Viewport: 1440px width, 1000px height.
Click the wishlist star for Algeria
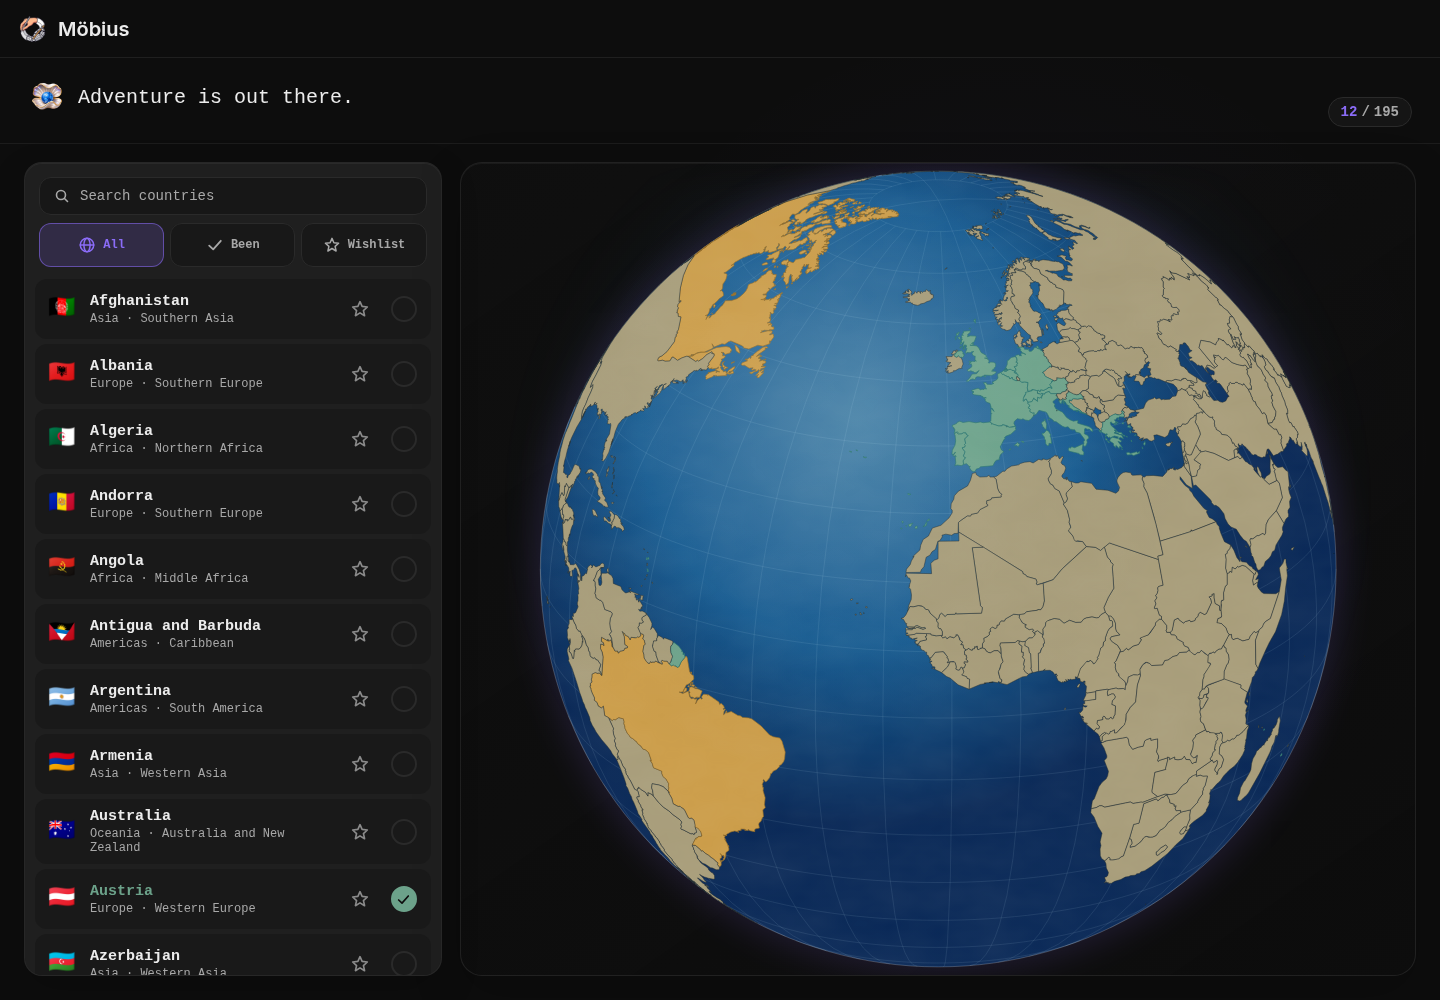coord(360,439)
